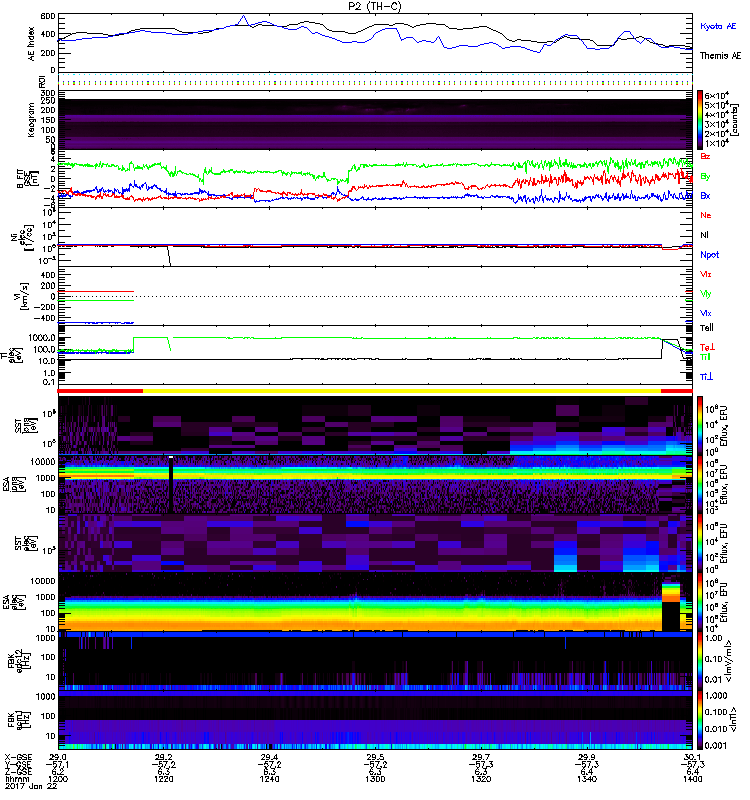The width and height of the screenshot is (750, 800).
Task: Click the AE Index axis label
Action: pos(32,44)
